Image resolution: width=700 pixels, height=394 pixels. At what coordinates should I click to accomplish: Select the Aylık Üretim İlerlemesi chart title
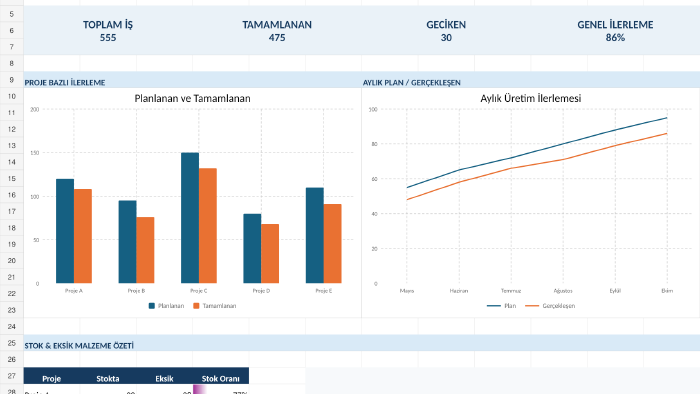tap(531, 99)
